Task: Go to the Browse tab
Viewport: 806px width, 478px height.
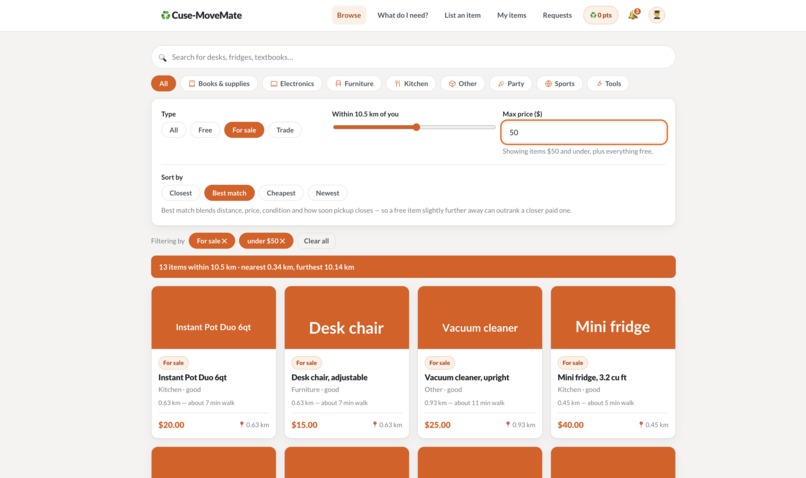Action: coord(349,15)
